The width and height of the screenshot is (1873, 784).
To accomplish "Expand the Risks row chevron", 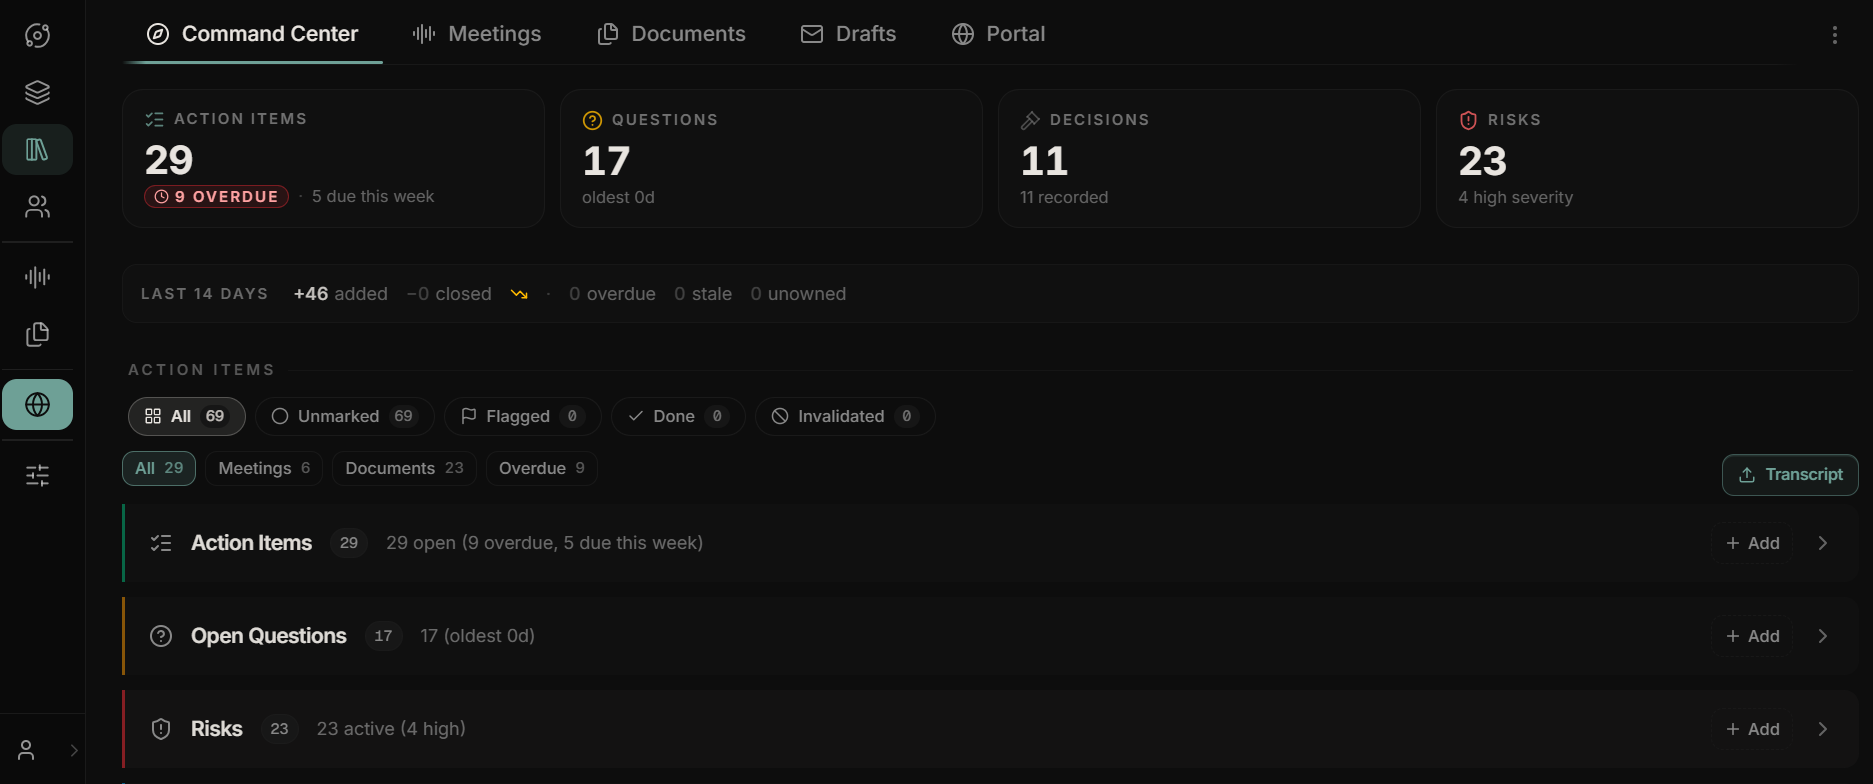I will (x=1822, y=729).
